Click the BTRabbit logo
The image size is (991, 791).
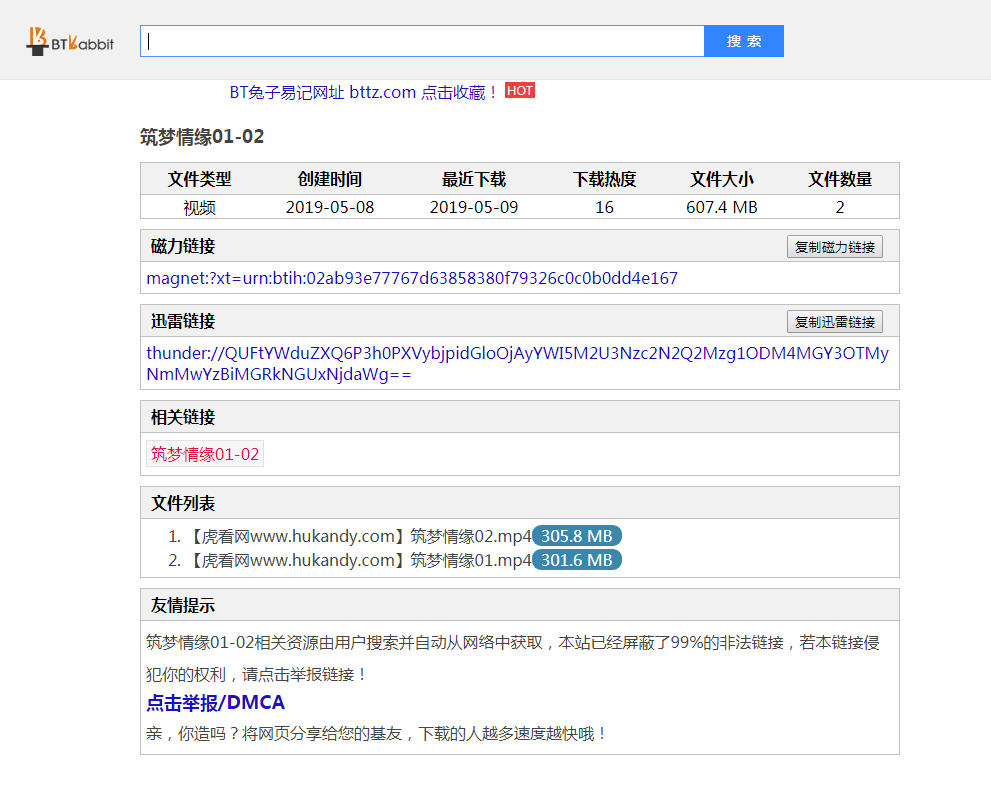(70, 41)
